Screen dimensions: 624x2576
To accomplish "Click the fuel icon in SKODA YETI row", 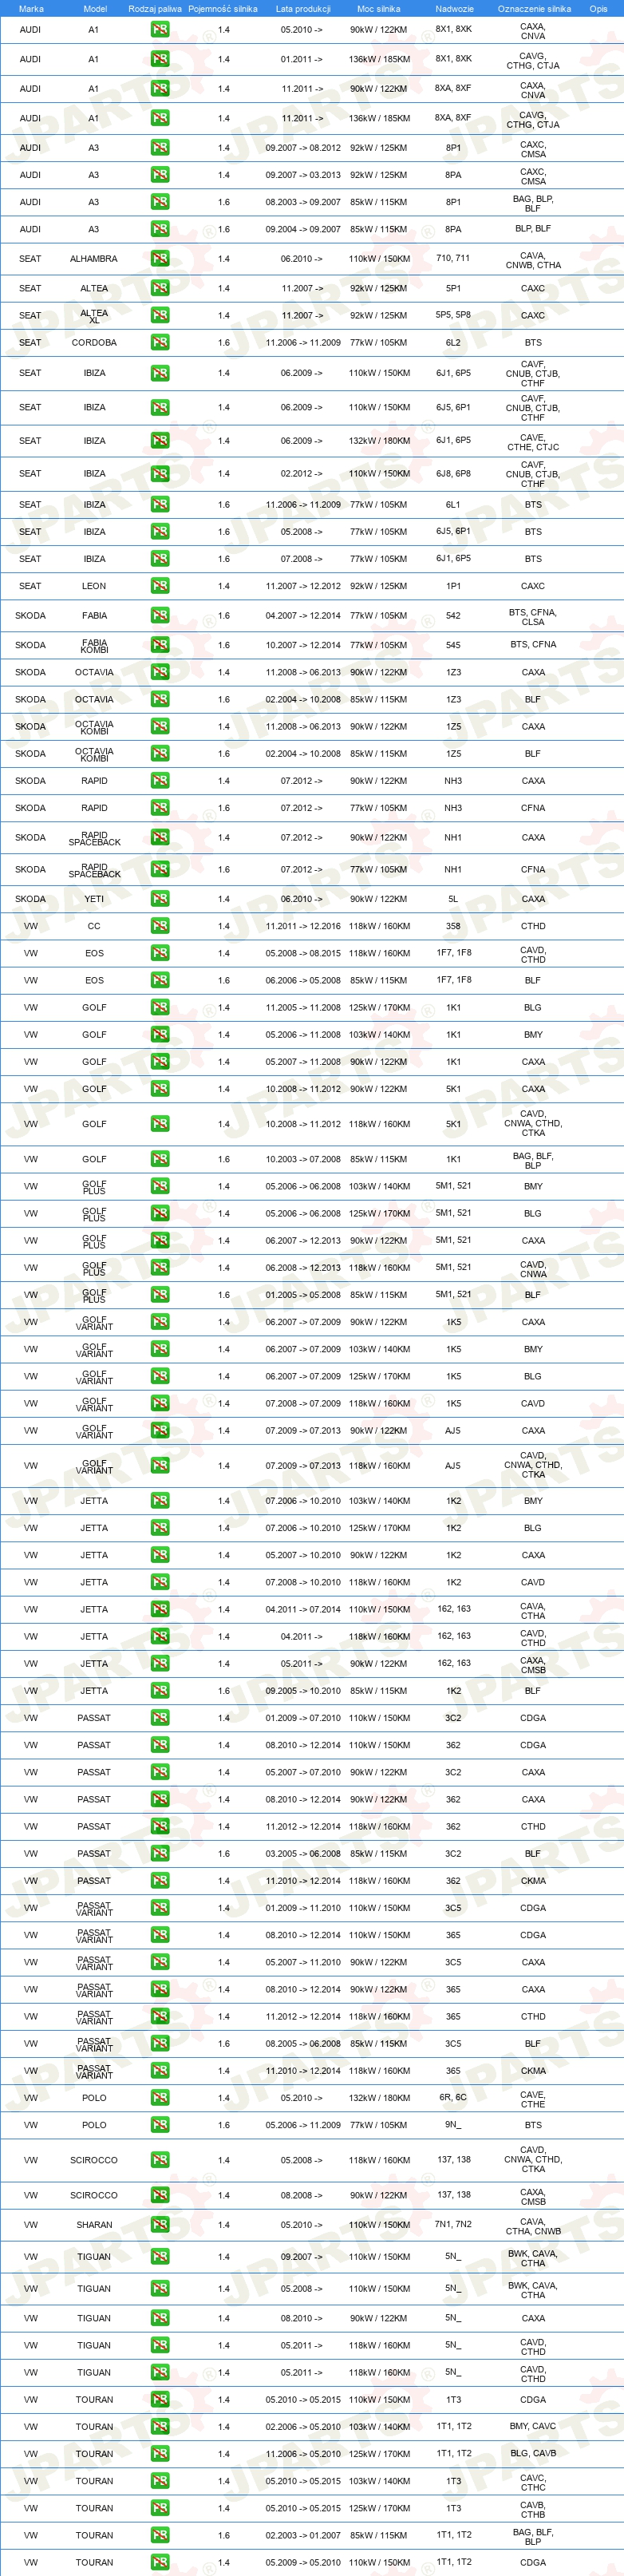I will pos(160,899).
